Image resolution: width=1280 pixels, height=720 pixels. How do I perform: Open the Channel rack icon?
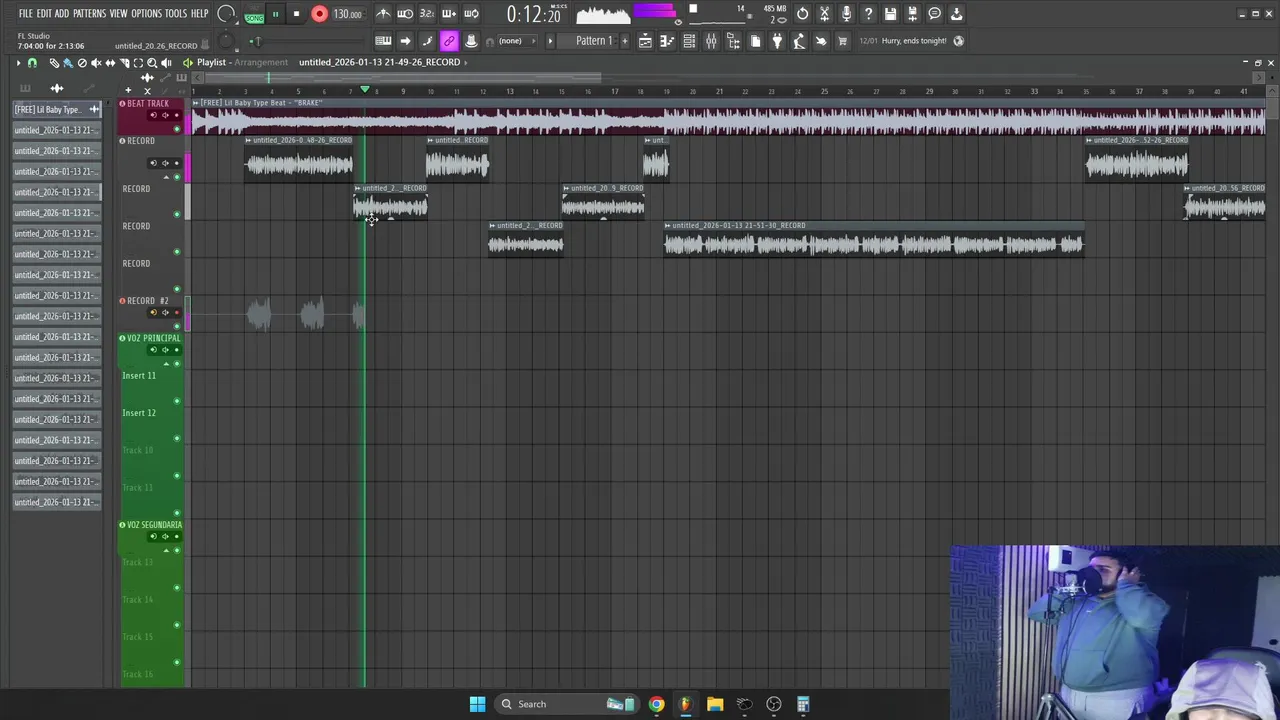point(689,41)
